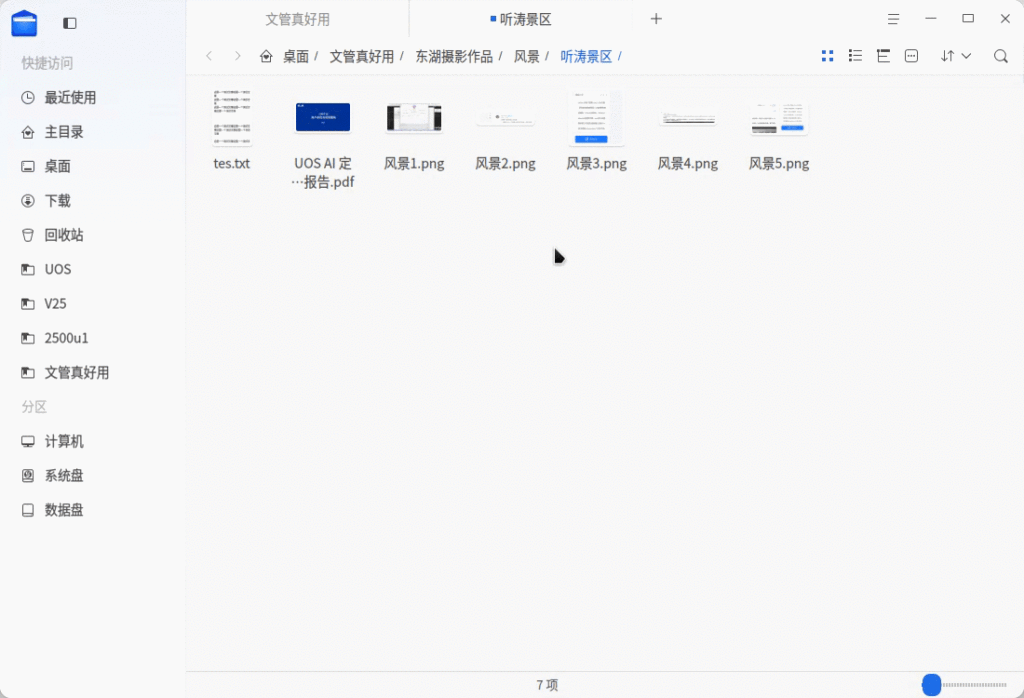This screenshot has height=698, width=1024.
Task: Add a new tab with plus button
Action: coord(656,19)
